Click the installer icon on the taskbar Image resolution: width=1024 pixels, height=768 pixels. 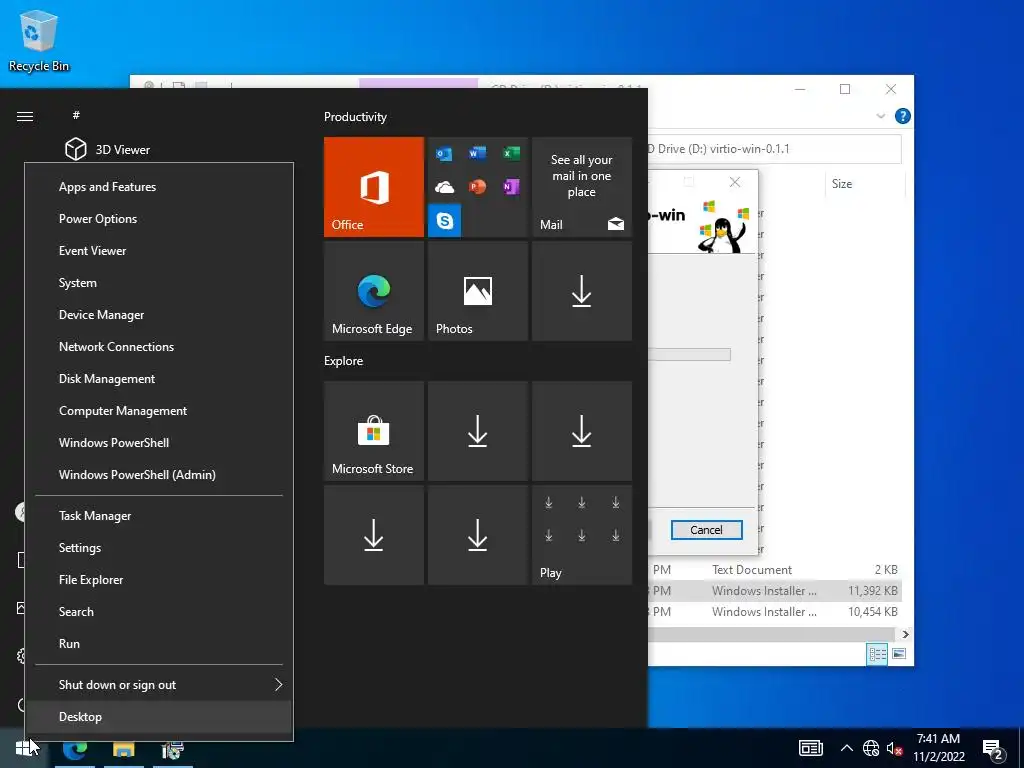tap(172, 749)
